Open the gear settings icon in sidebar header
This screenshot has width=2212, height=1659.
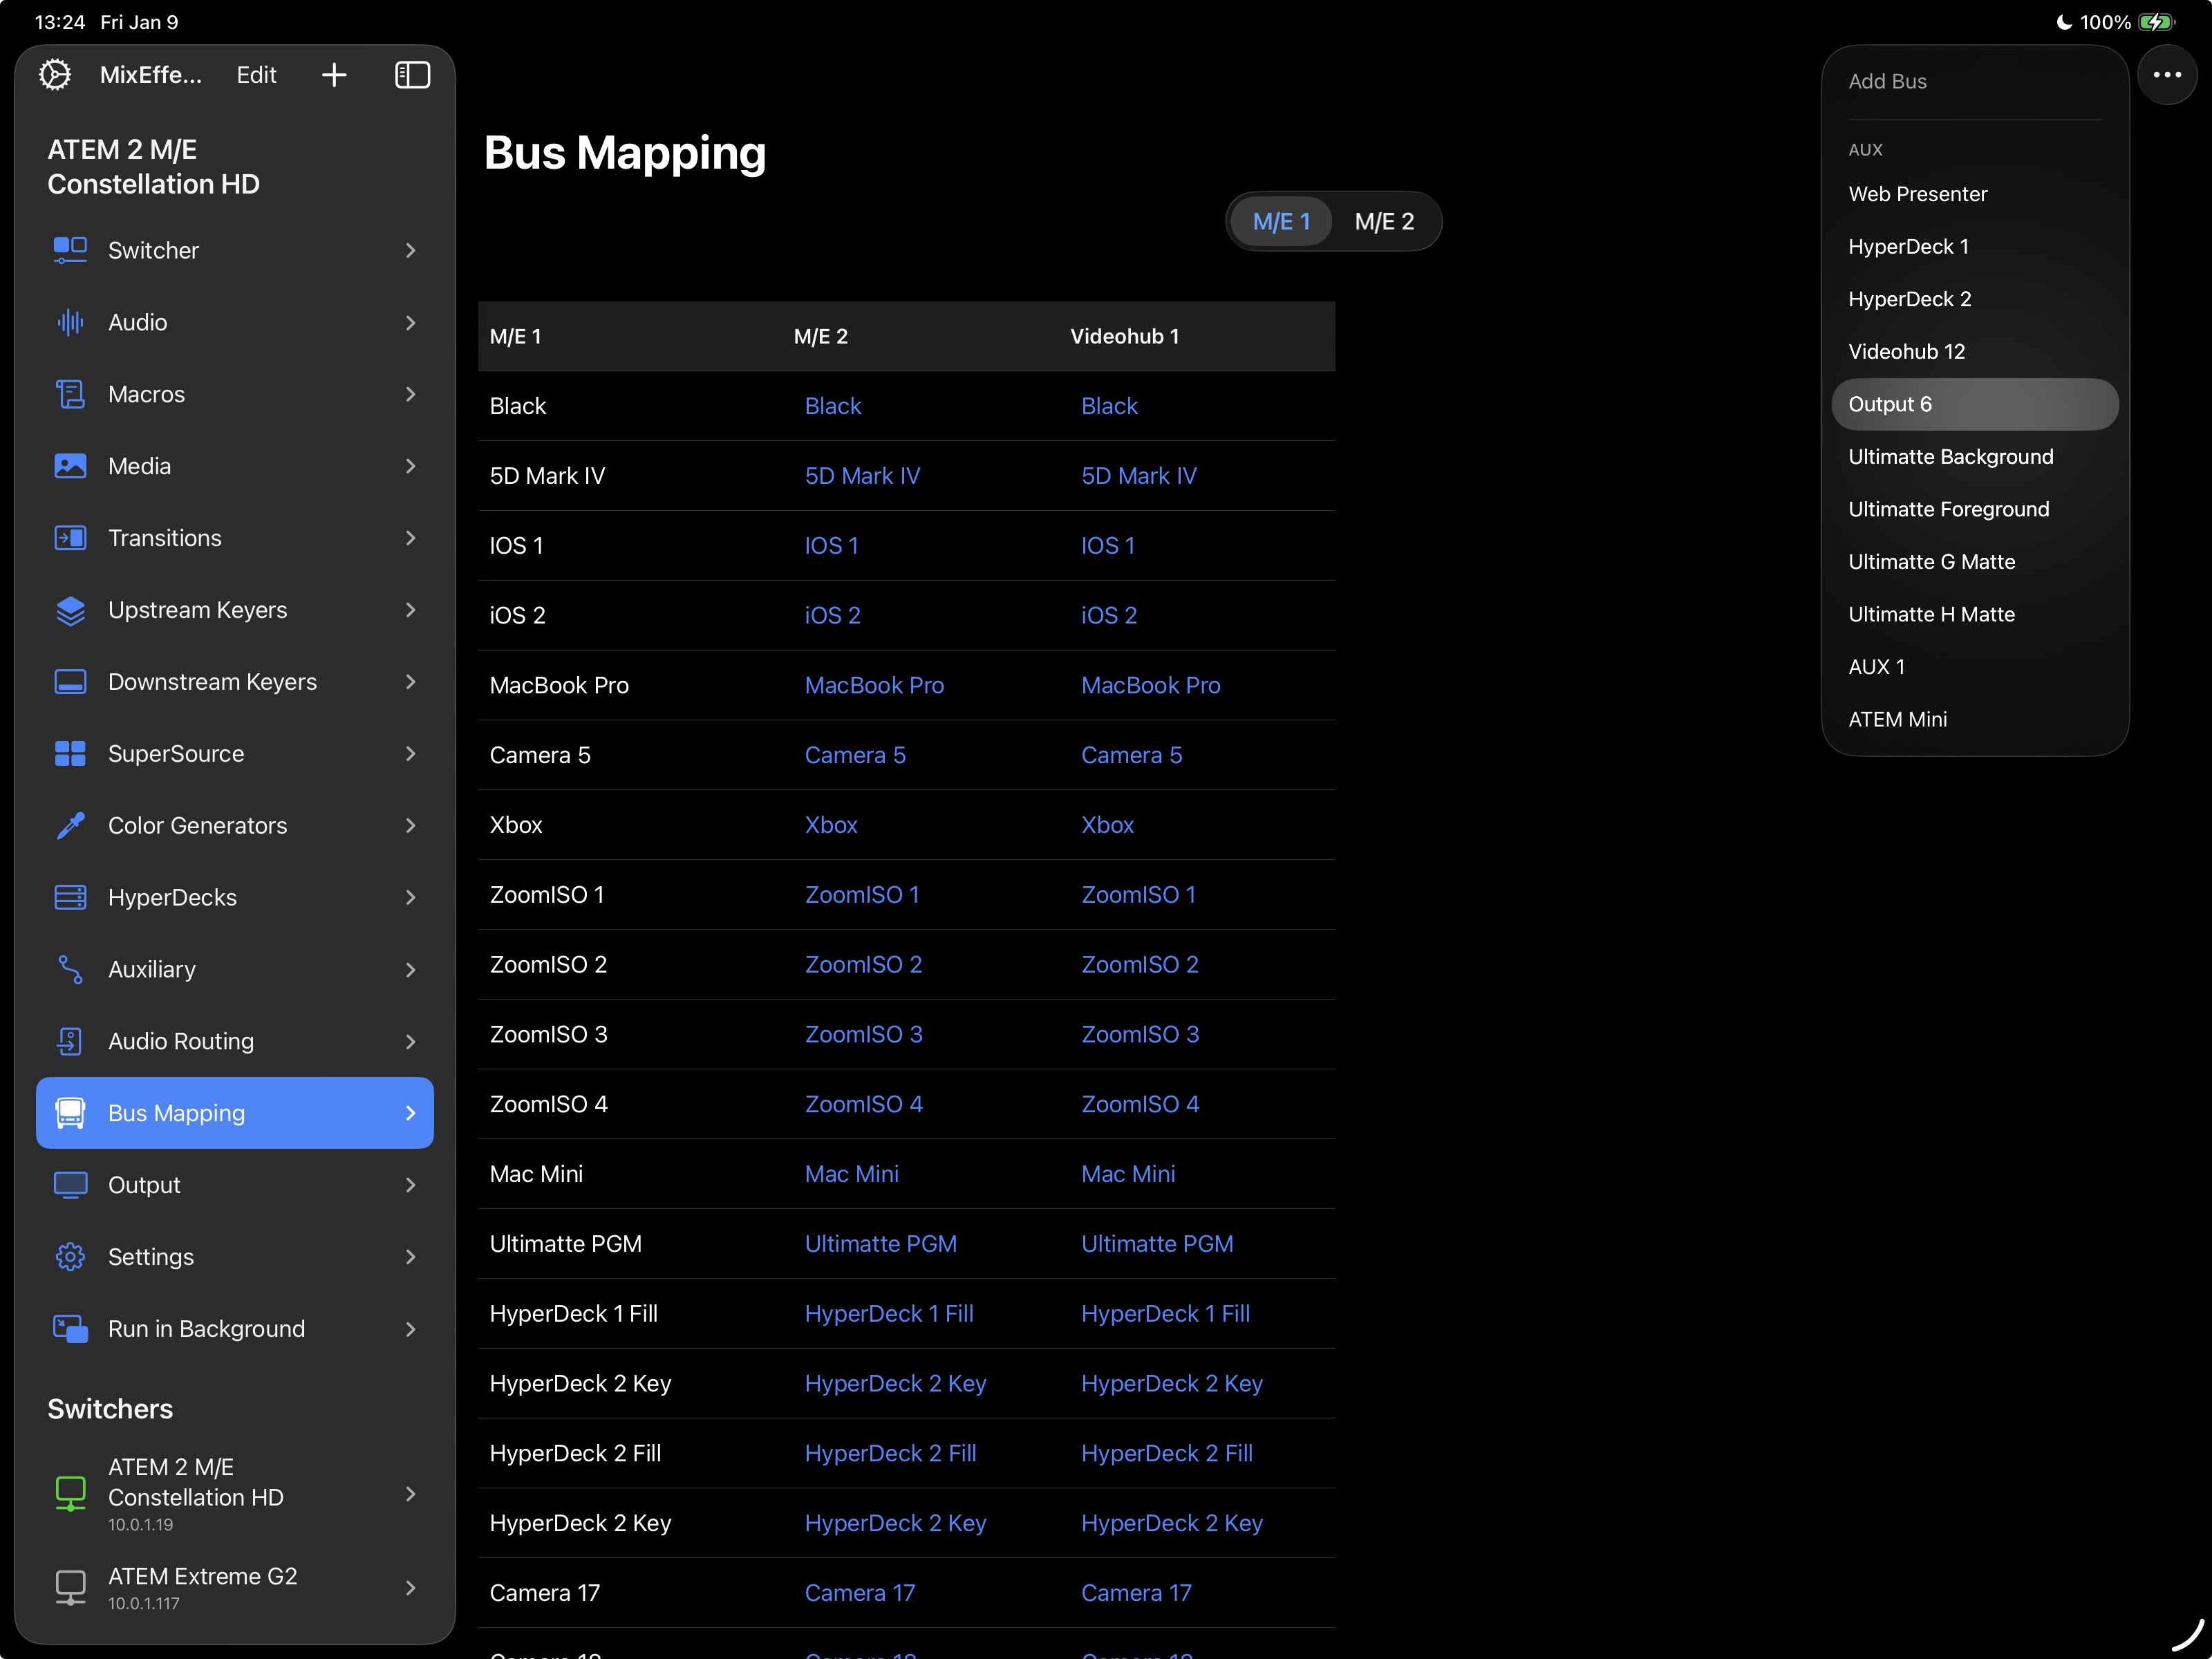point(55,75)
